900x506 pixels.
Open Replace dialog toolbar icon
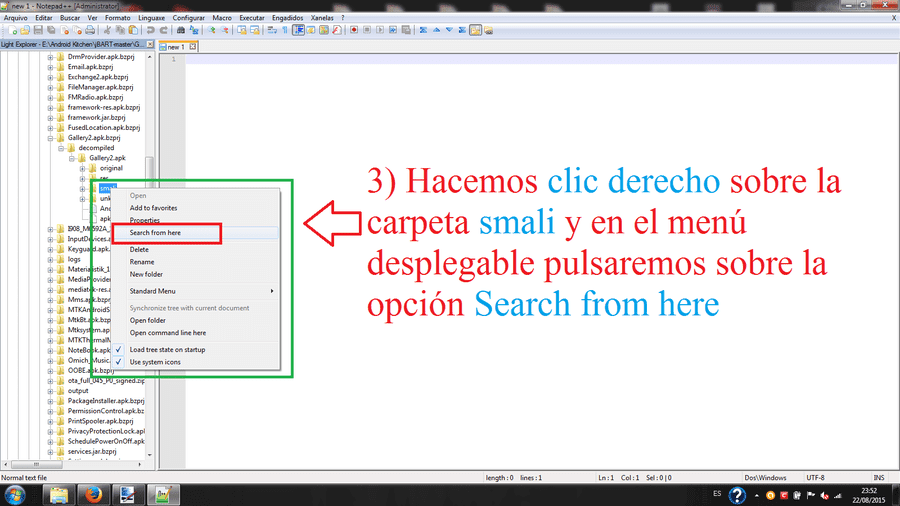tap(193, 30)
